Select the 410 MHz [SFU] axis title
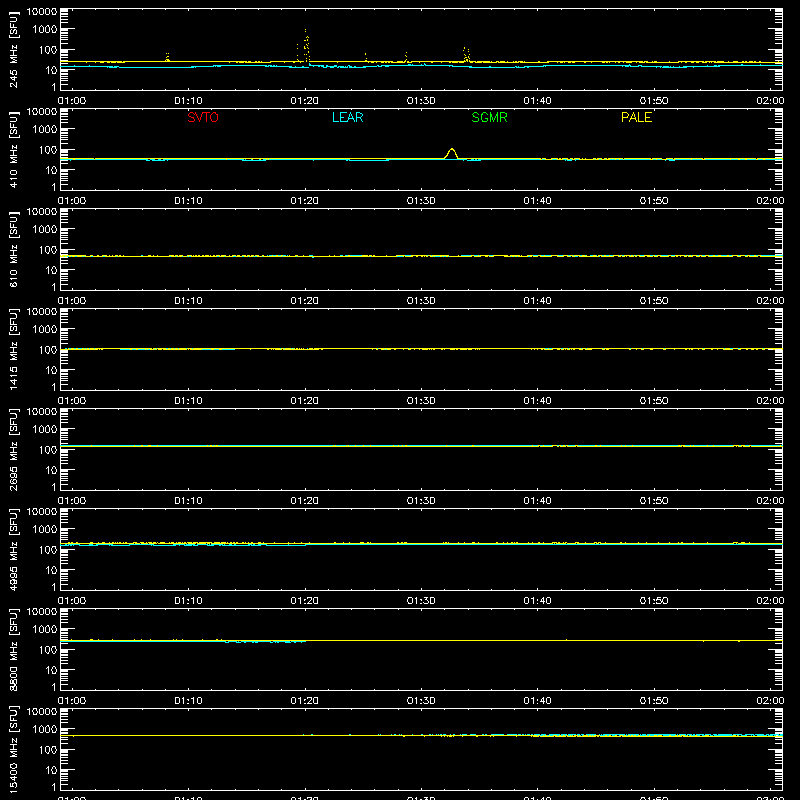 tap(13, 149)
